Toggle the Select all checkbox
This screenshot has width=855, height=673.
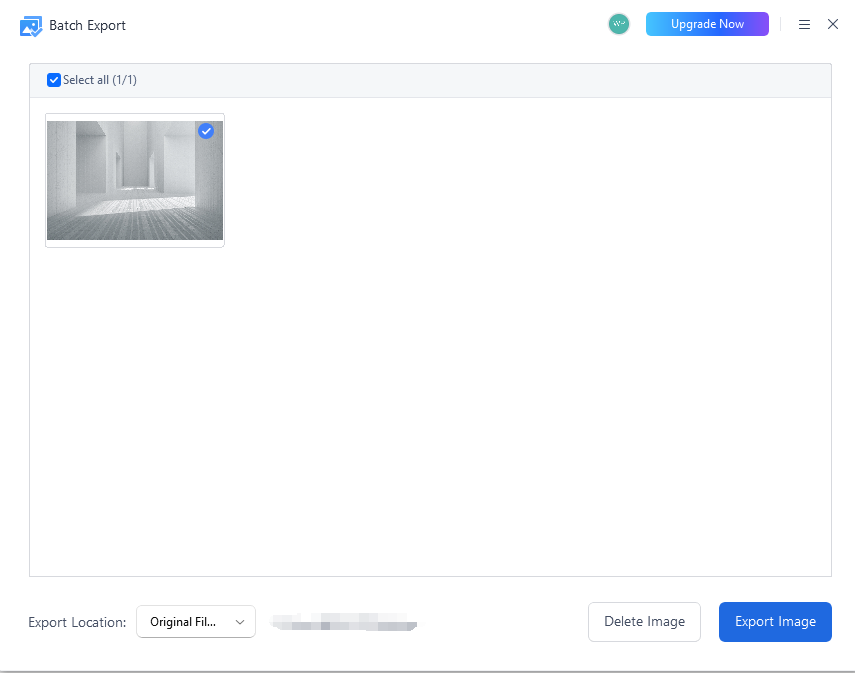53,80
